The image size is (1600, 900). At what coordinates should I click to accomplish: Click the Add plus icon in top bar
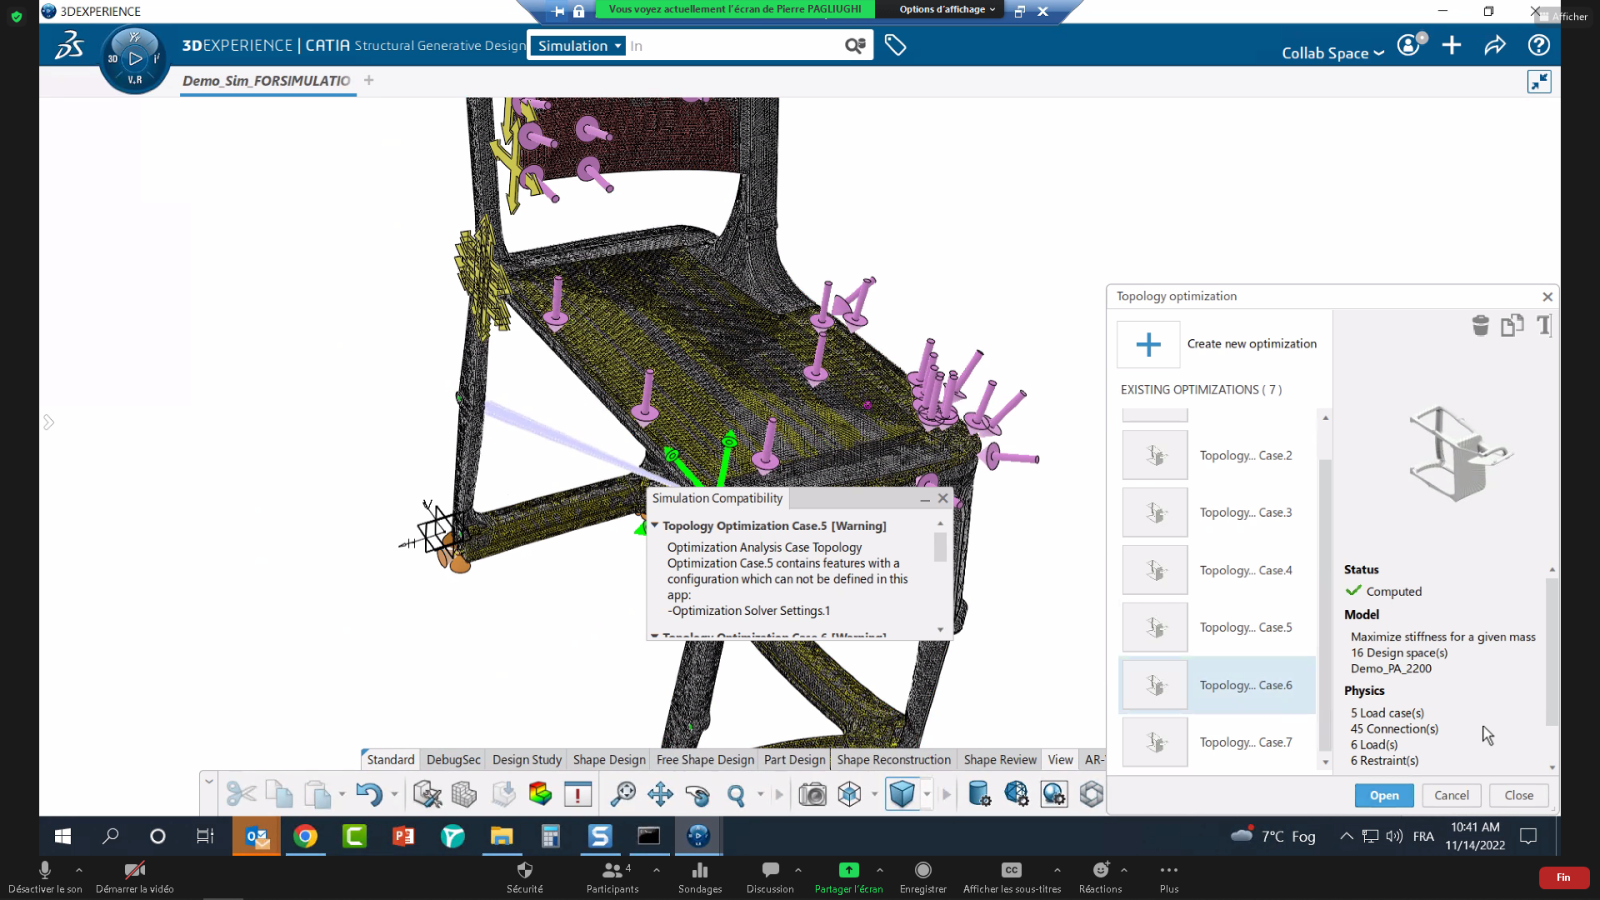(1452, 45)
